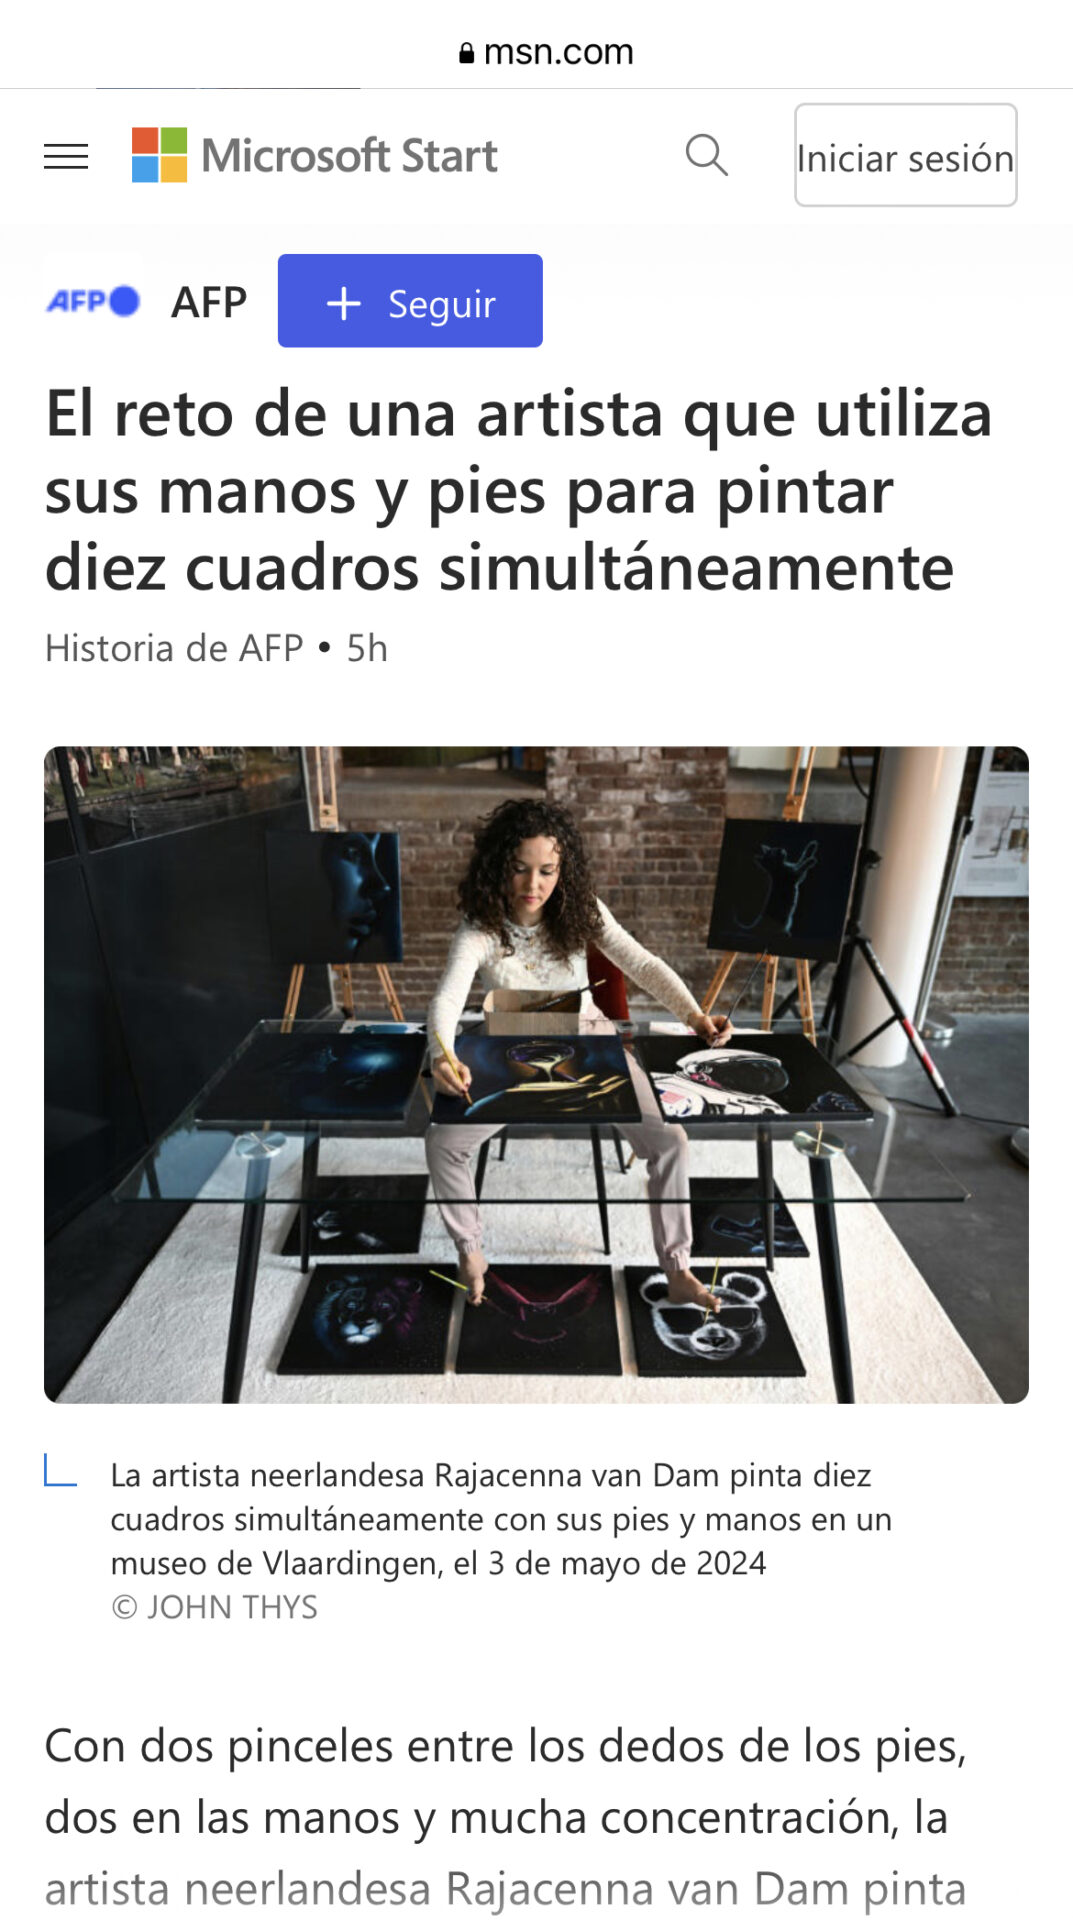This screenshot has width=1073, height=1920.
Task: Click the photo caption about Rajacenna van Dam
Action: pyautogui.click(x=500, y=1519)
